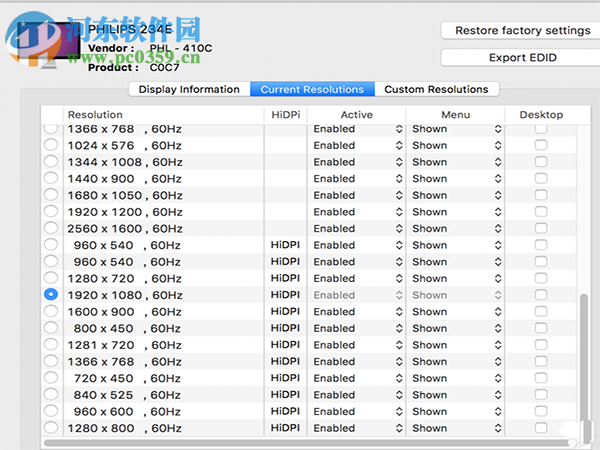The height and width of the screenshot is (450, 600).
Task: Select the 1600 x 900 HiDPI radio button
Action: coord(51,312)
